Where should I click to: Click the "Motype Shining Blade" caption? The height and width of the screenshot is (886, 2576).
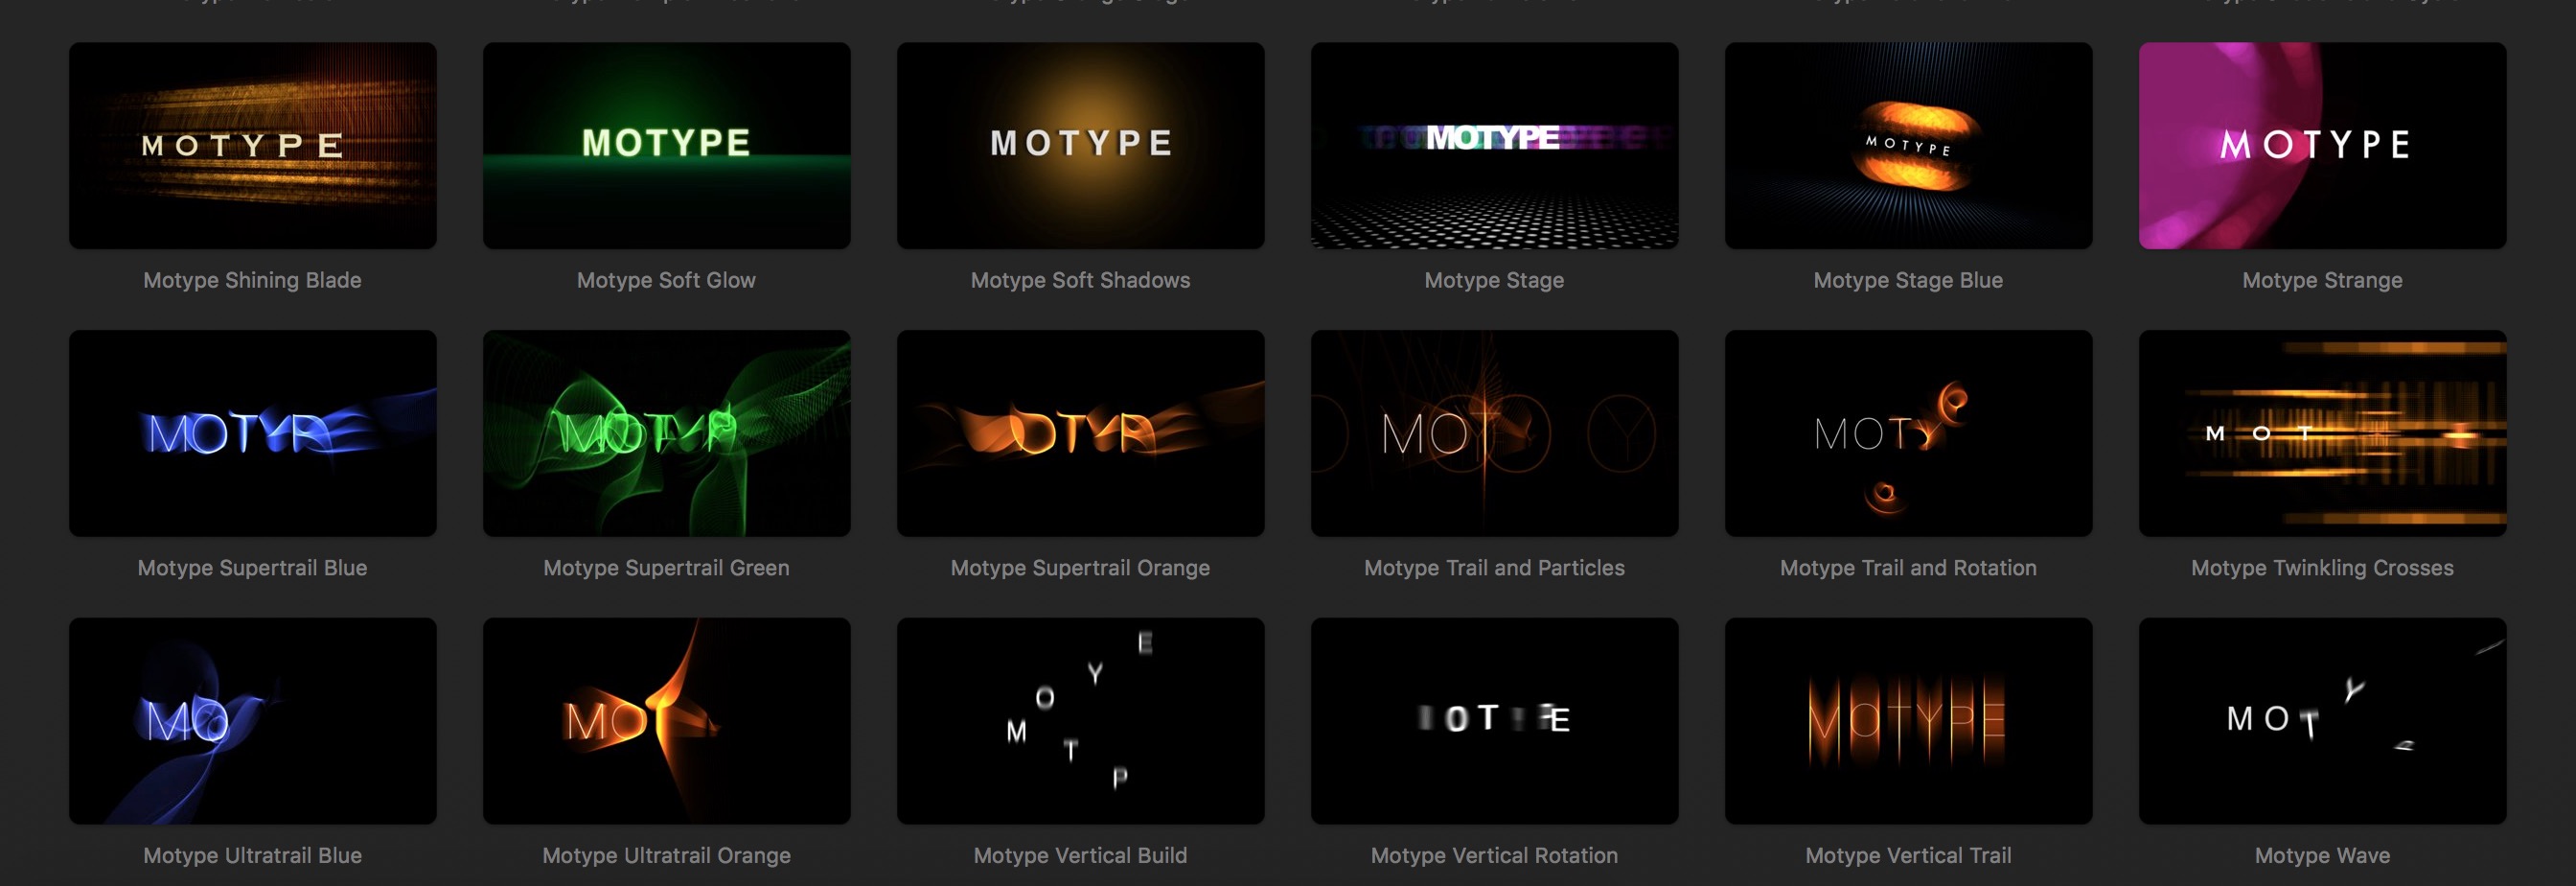(x=253, y=281)
